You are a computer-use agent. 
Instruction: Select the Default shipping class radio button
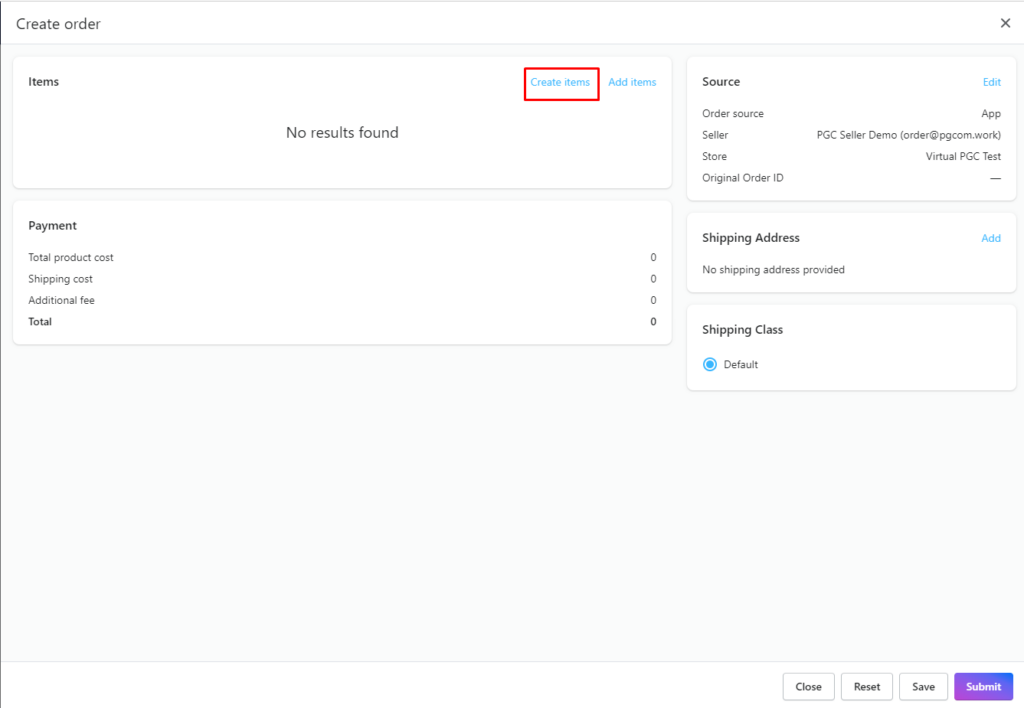(710, 364)
